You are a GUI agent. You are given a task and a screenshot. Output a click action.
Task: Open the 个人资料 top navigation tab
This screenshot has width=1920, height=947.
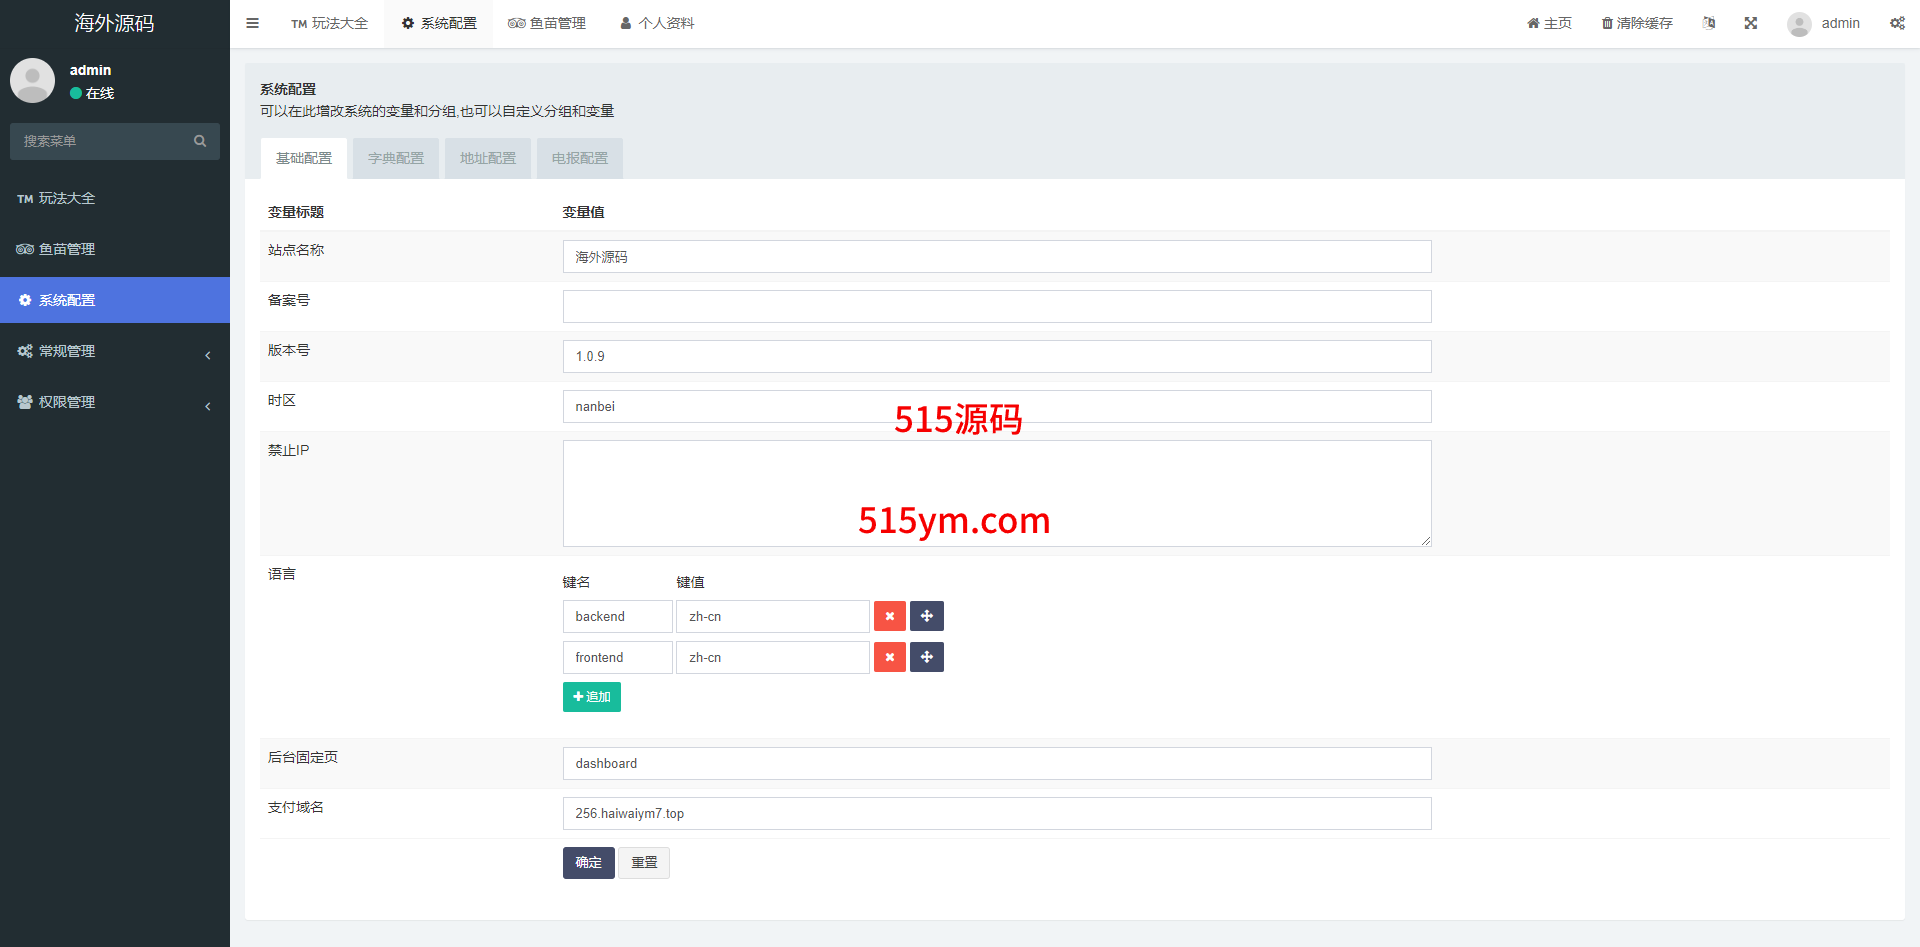click(x=657, y=23)
